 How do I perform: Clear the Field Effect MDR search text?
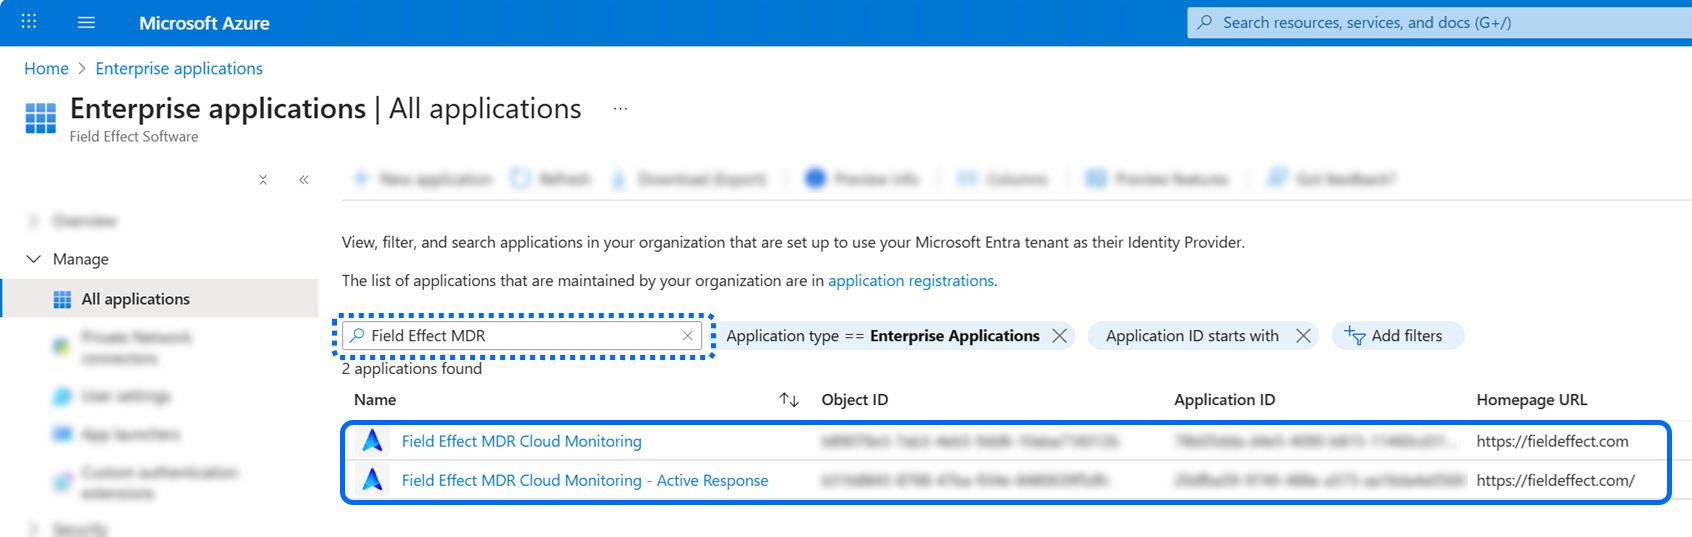(687, 336)
